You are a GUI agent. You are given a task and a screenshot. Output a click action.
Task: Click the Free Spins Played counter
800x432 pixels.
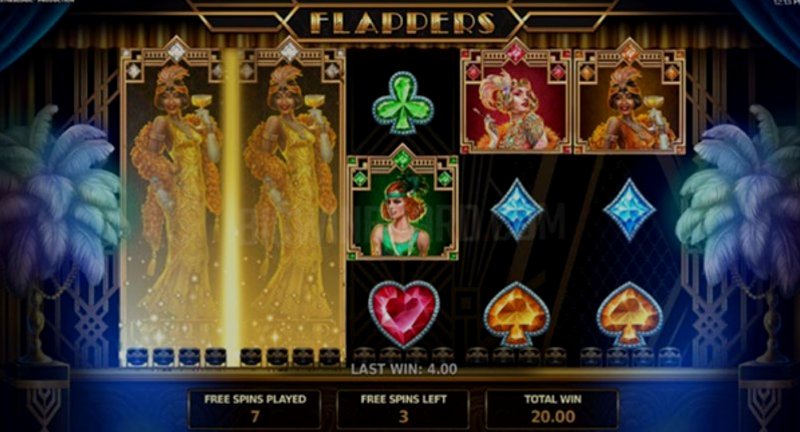[x=255, y=409]
